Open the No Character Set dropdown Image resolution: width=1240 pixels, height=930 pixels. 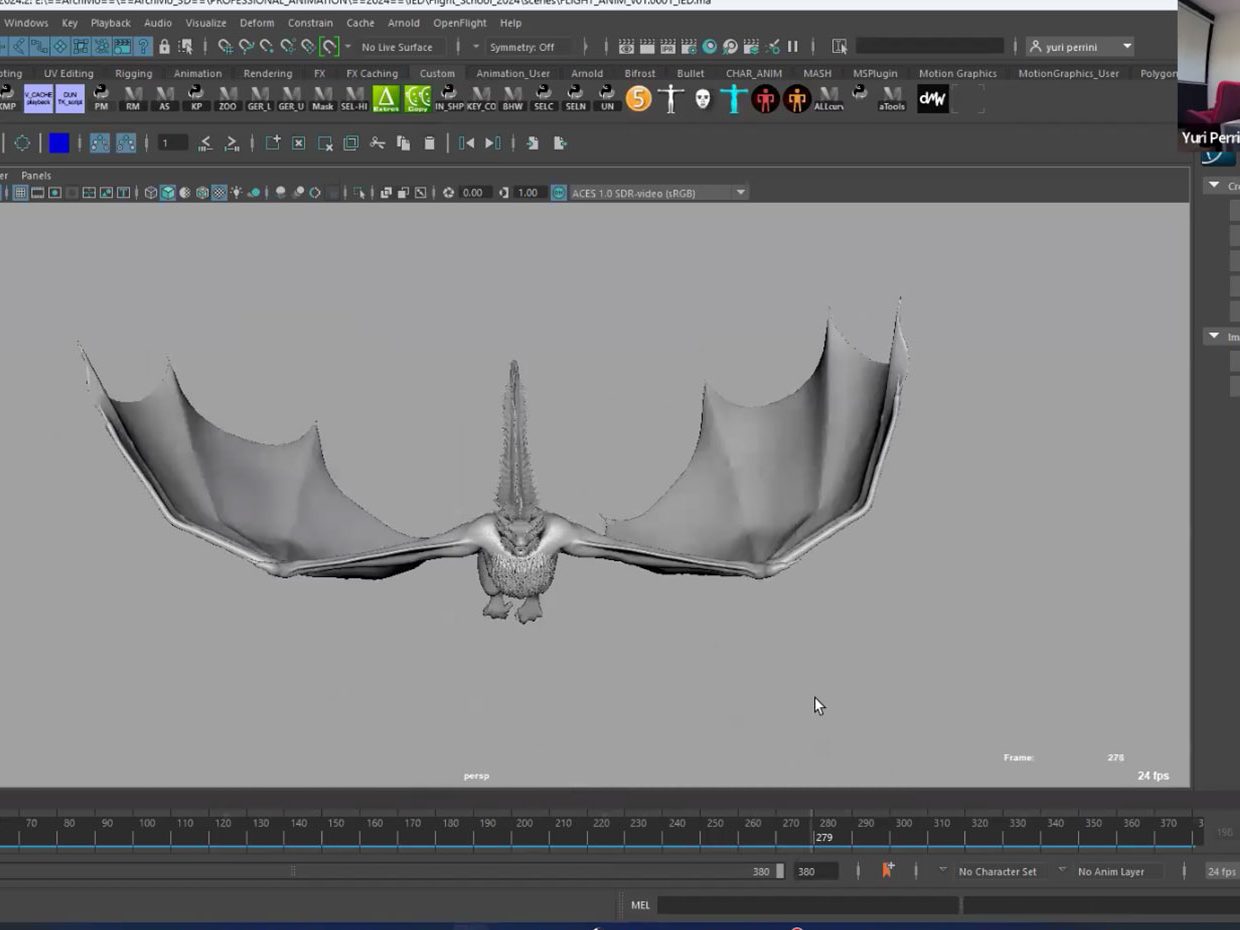(x=997, y=872)
